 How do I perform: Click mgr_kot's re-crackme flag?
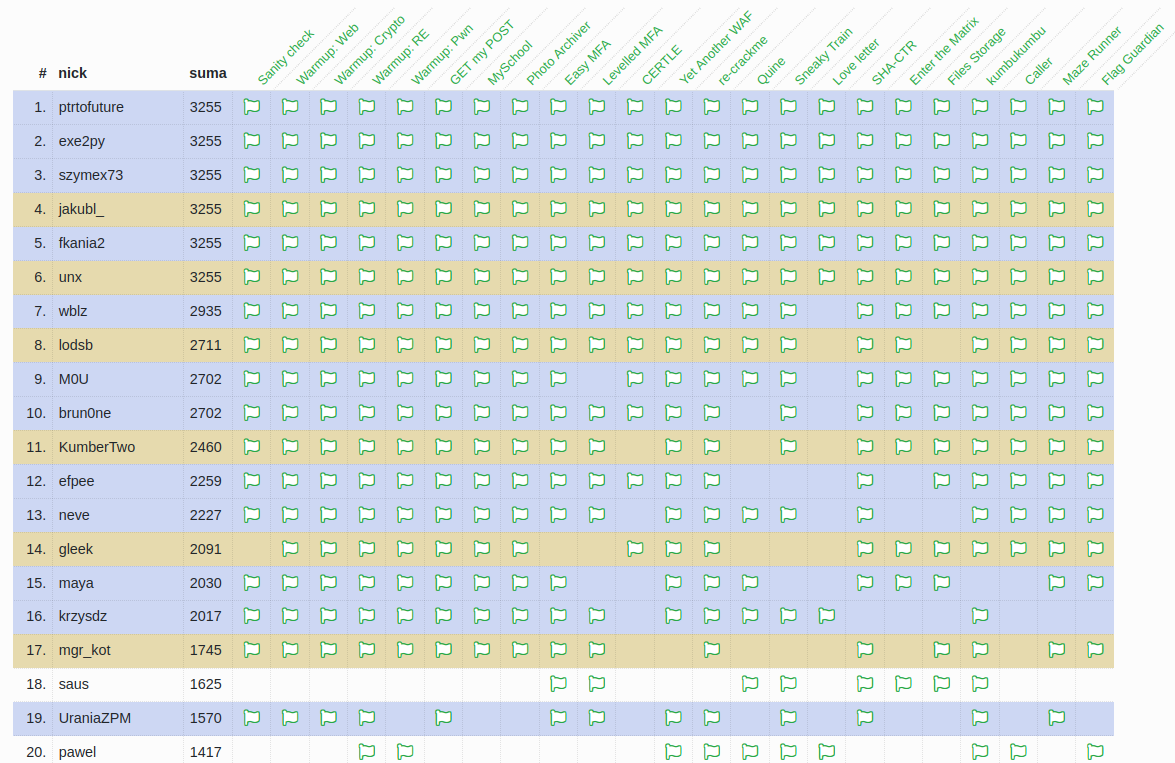coord(712,650)
